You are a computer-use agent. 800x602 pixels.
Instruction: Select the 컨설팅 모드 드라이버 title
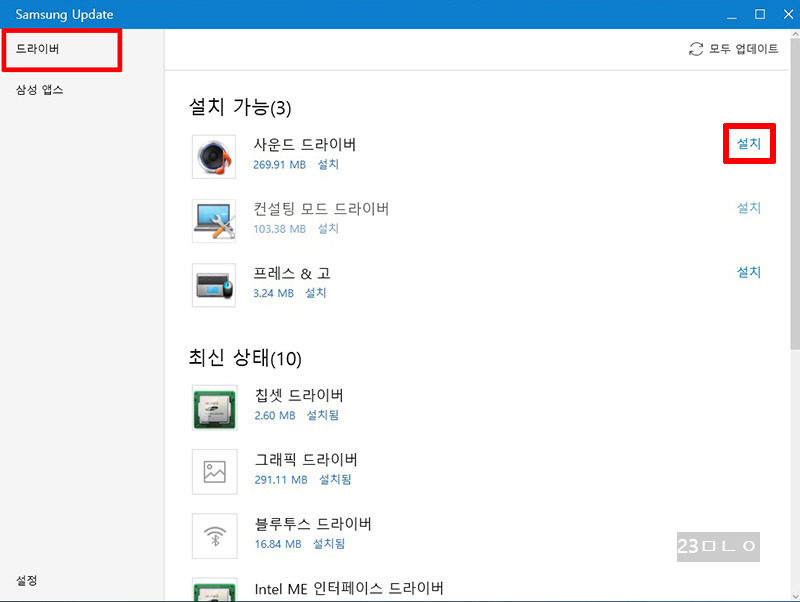click(321, 209)
